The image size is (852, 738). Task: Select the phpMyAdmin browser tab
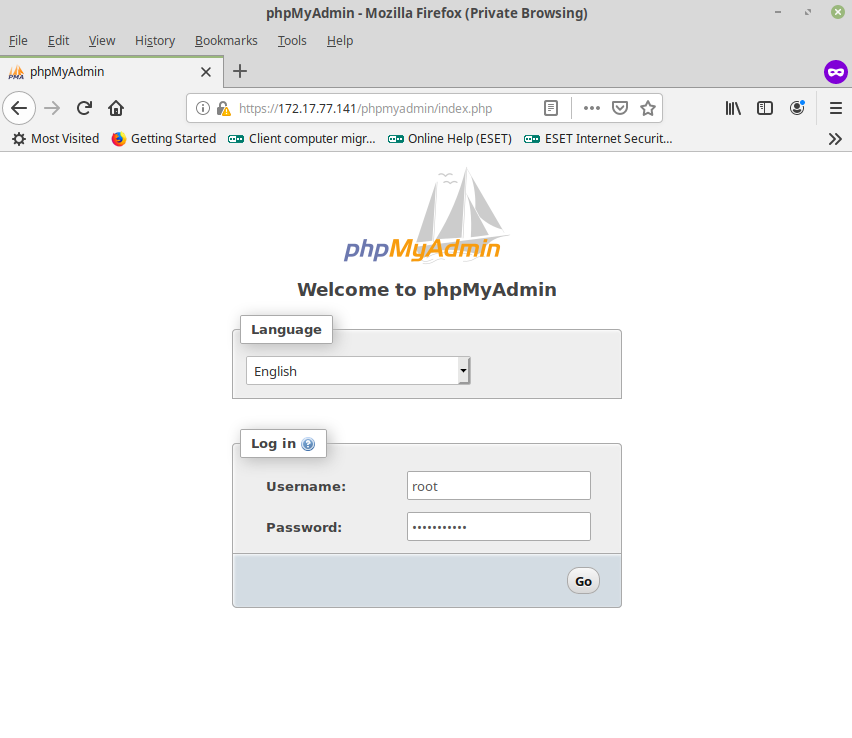point(111,72)
